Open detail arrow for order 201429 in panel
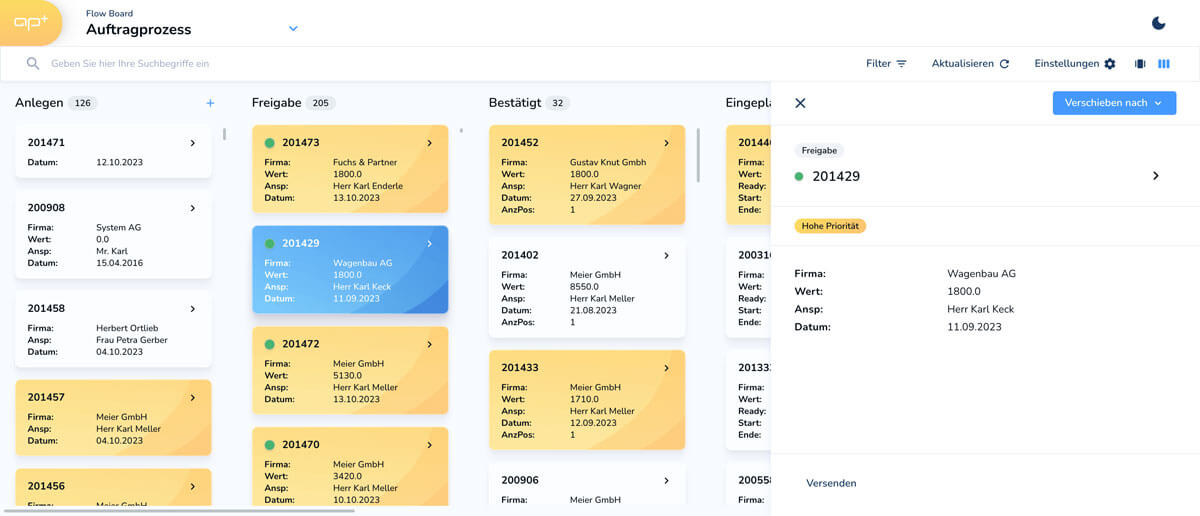The image size is (1200, 516). [1155, 176]
